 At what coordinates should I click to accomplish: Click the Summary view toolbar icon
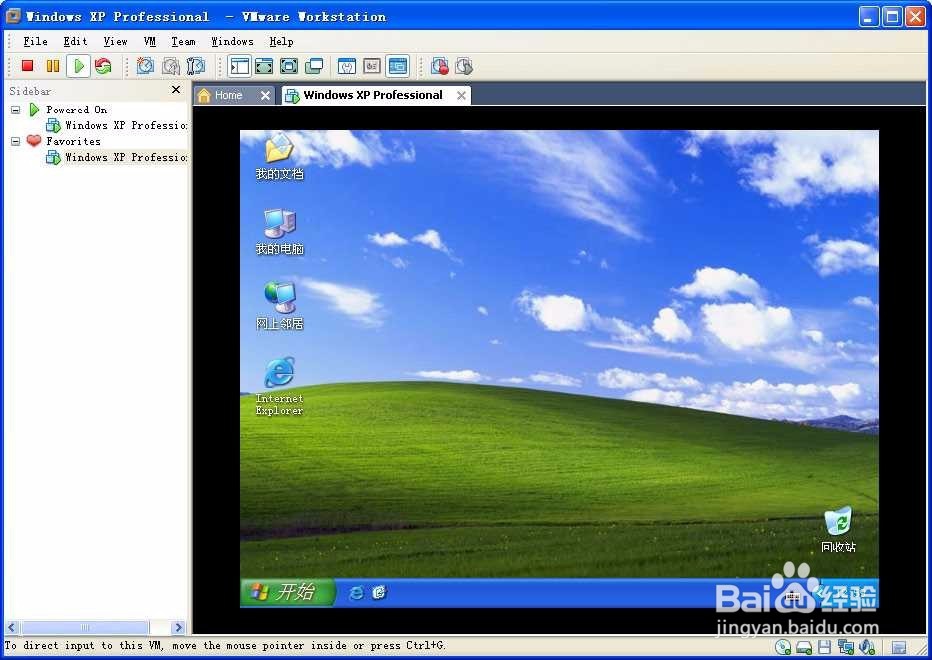click(x=347, y=66)
